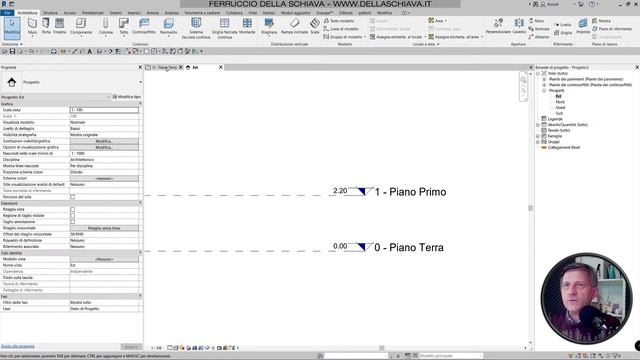Click the 1 - Piano Primo level label
Screen dimensions: 640x360
coord(410,192)
